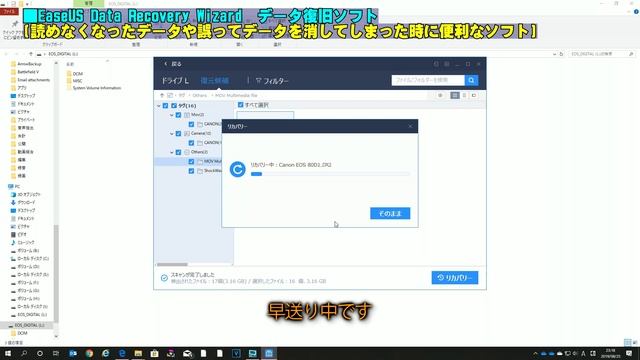Viewport: 640px width, 360px height.
Task: Click the recovery progress bar
Action: point(330,174)
